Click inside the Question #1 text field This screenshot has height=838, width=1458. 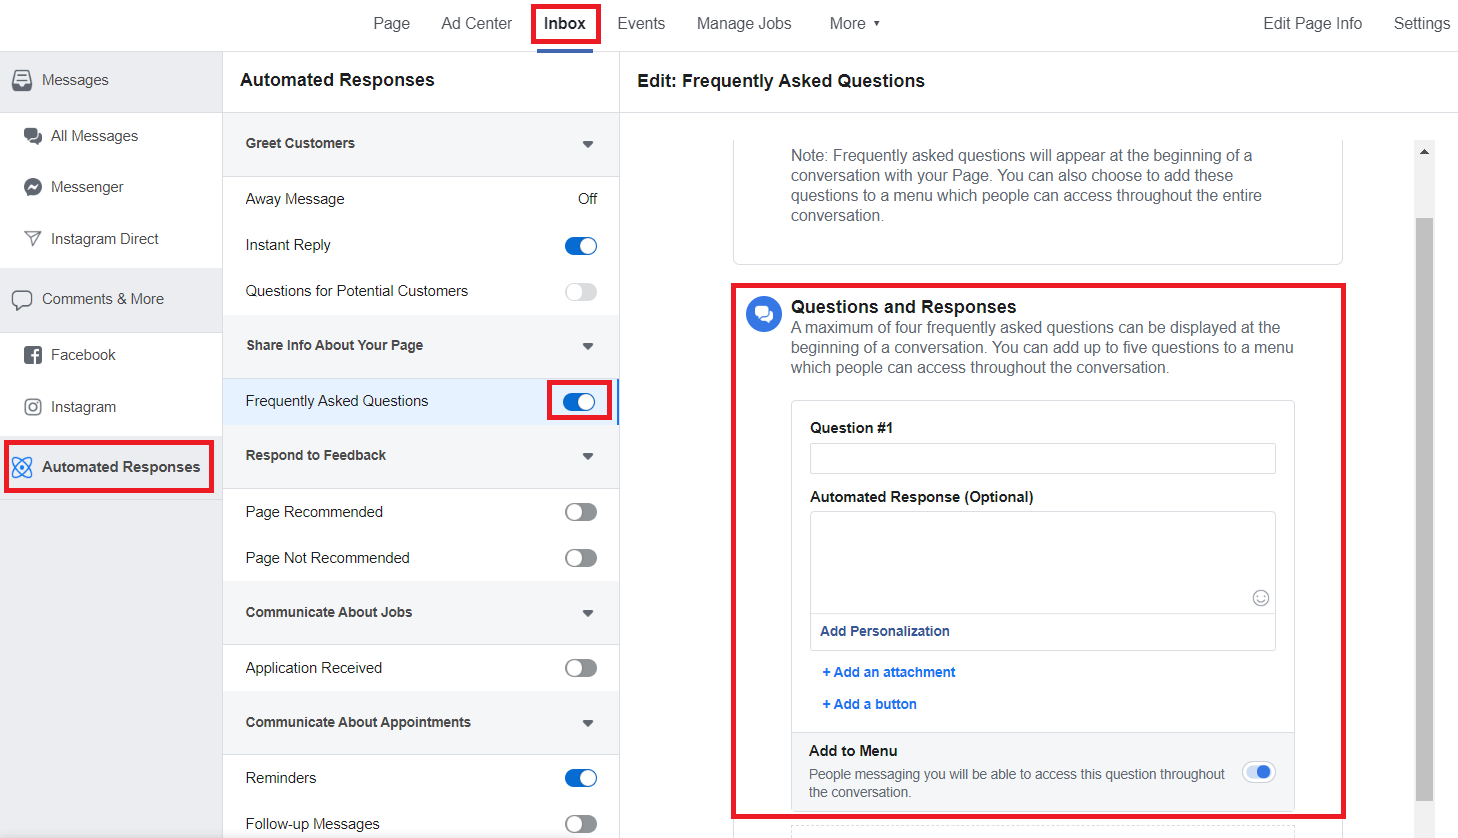[x=1043, y=458]
